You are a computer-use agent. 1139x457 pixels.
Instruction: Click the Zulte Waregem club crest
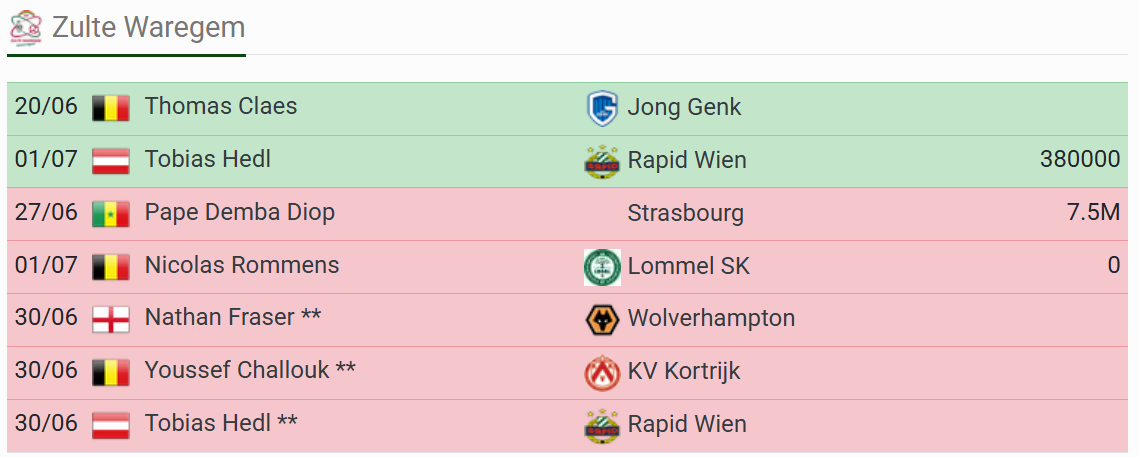(x=25, y=27)
